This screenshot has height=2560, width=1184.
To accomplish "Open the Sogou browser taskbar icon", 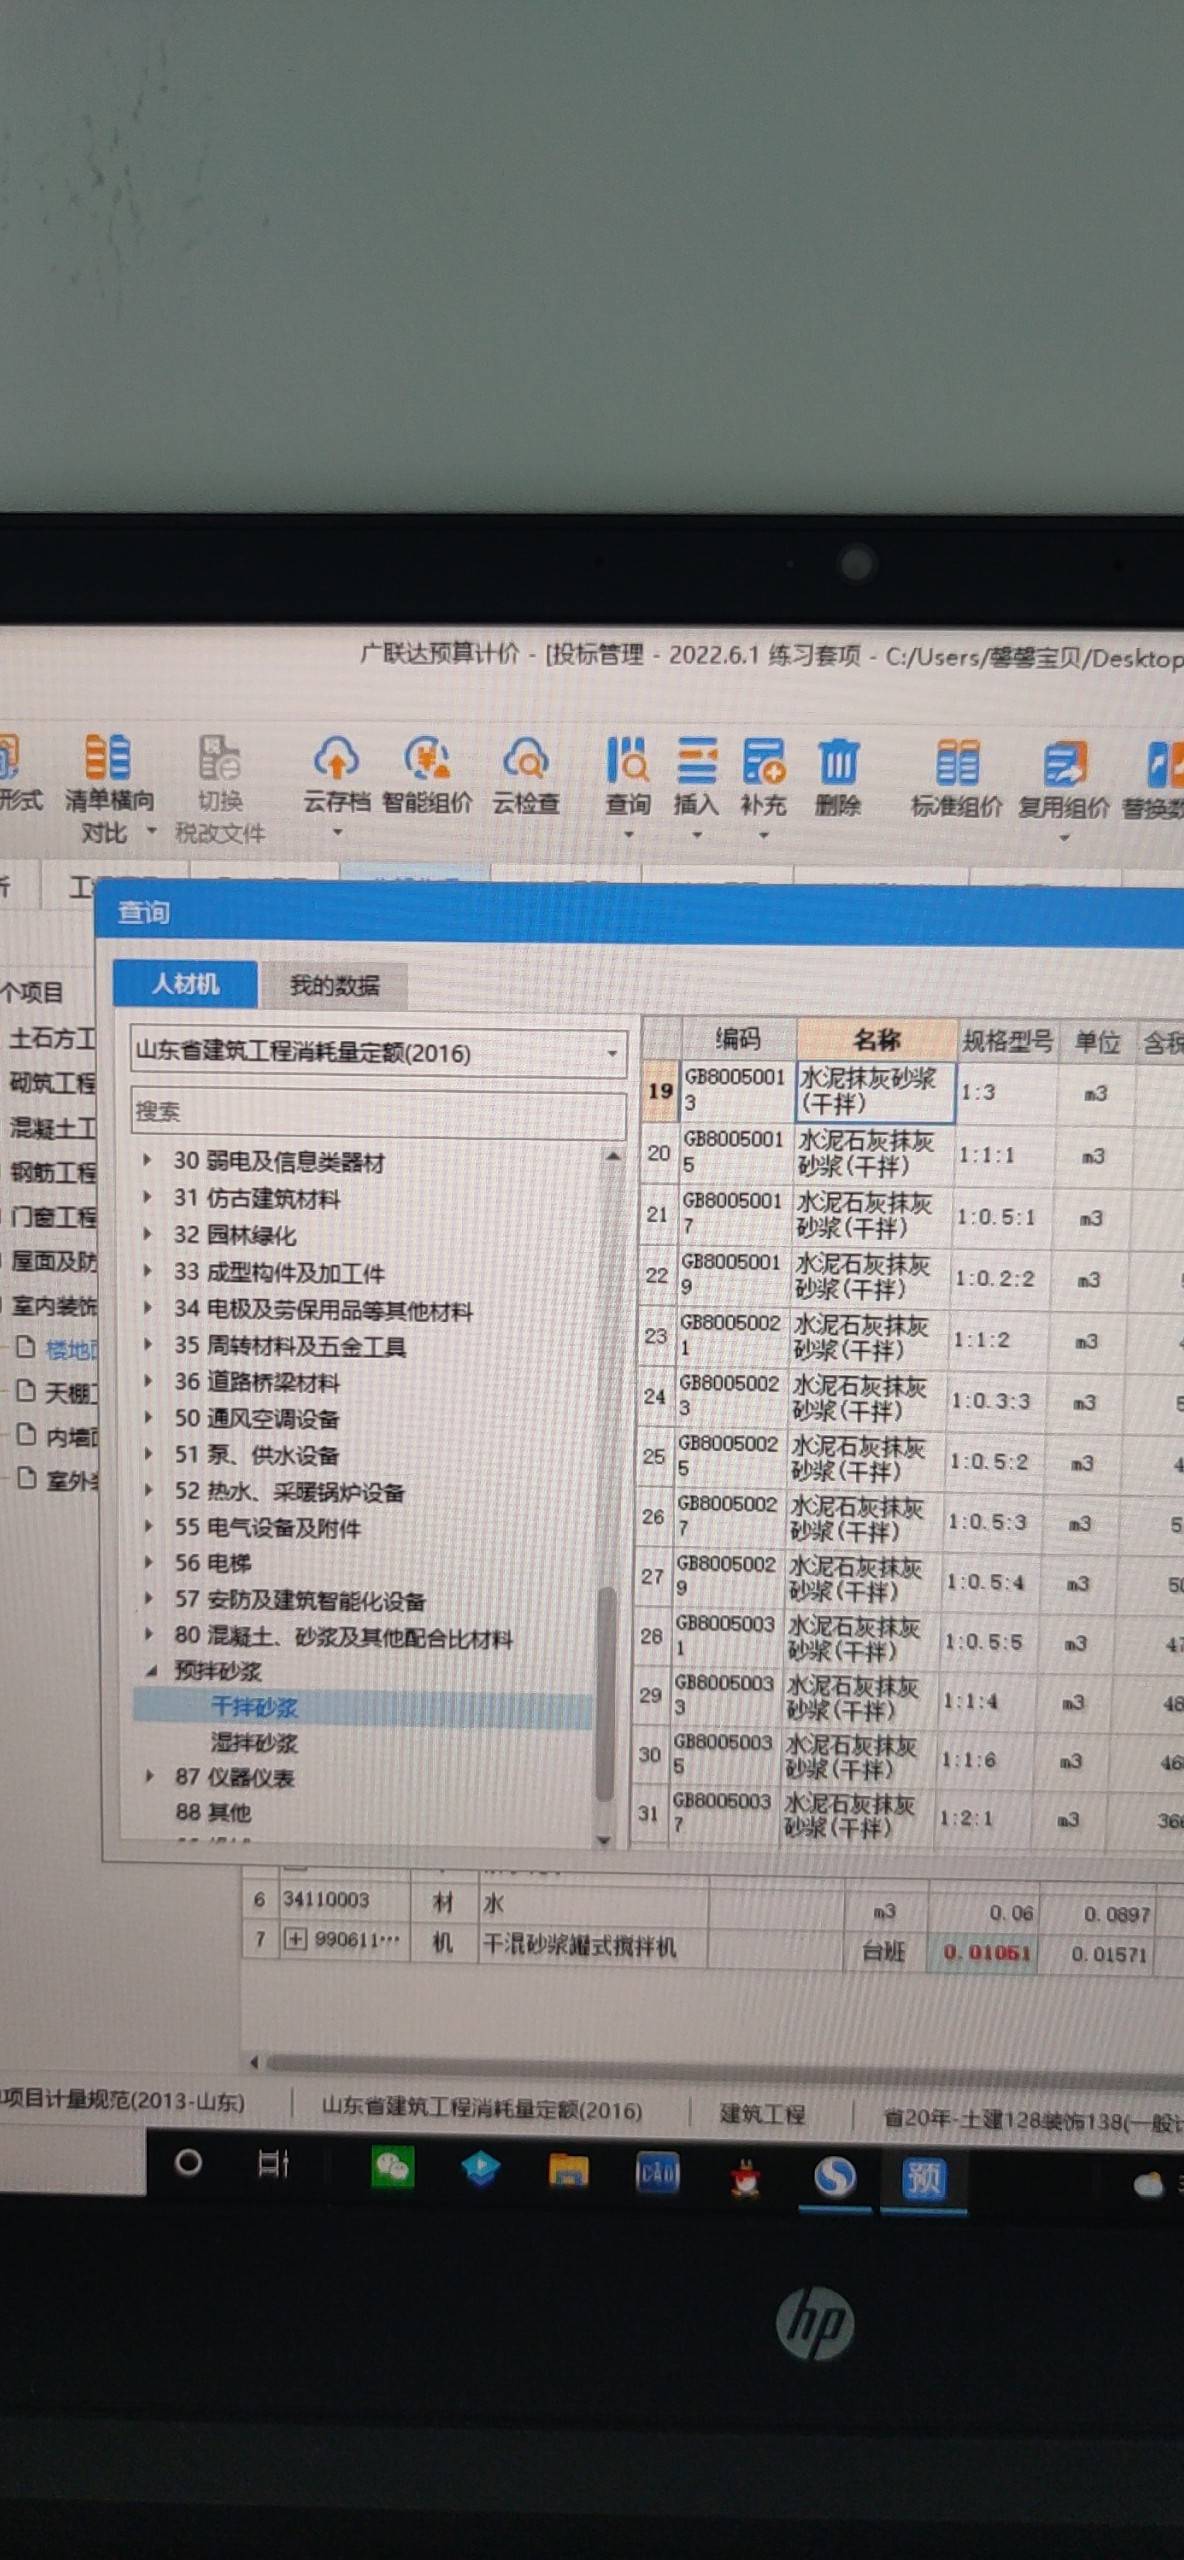I will coord(835,2176).
